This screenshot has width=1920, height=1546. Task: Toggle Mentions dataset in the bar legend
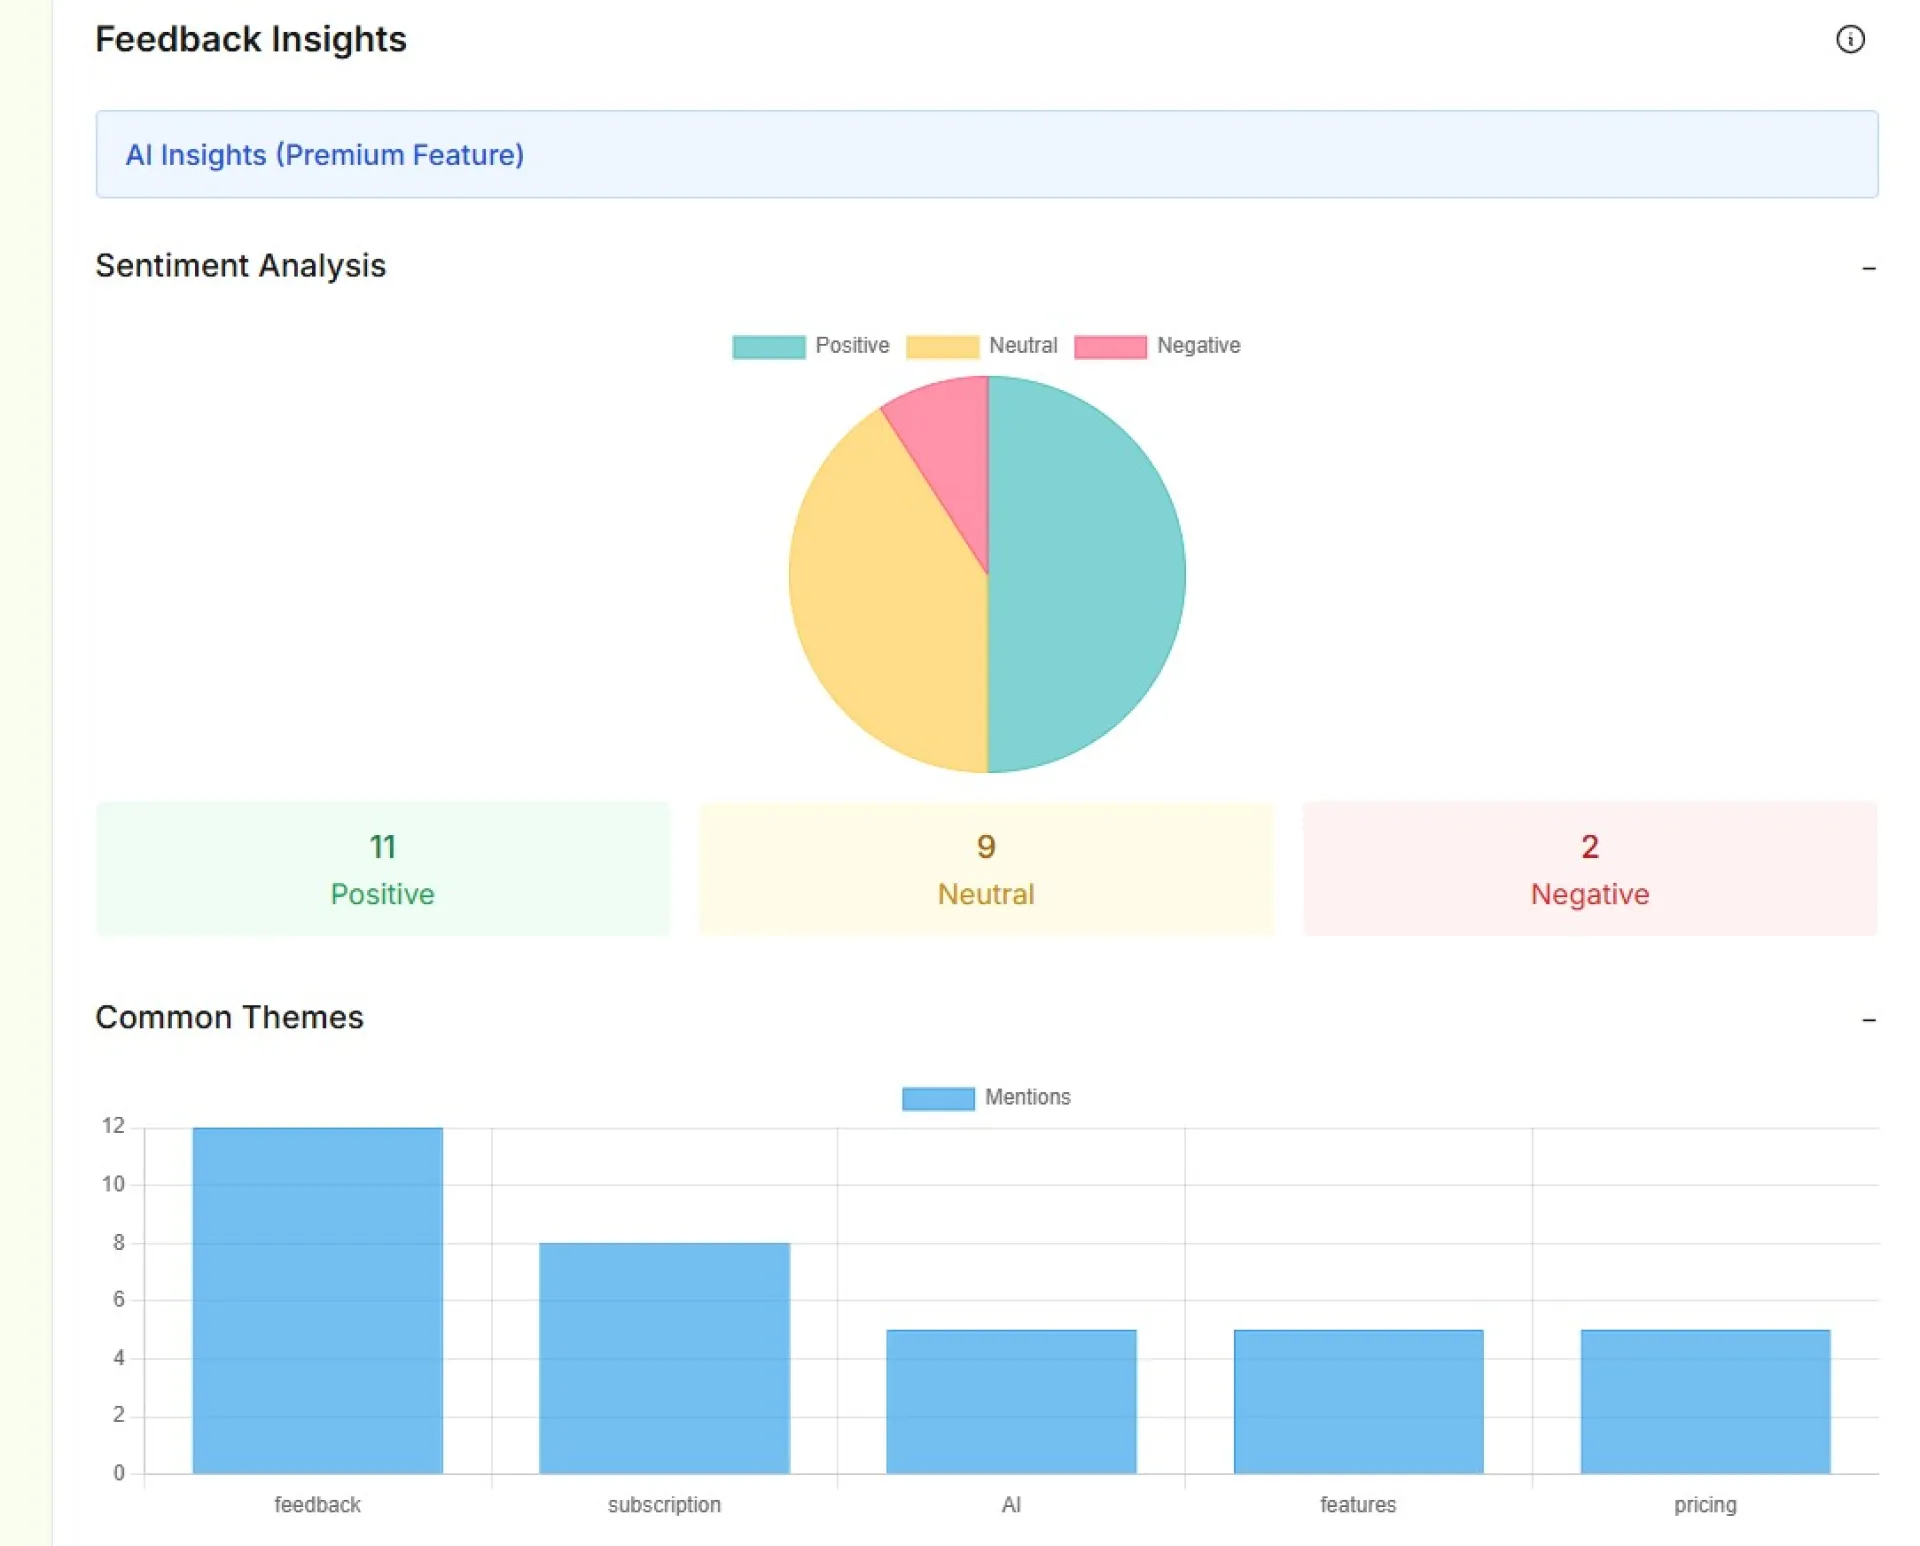(986, 1098)
